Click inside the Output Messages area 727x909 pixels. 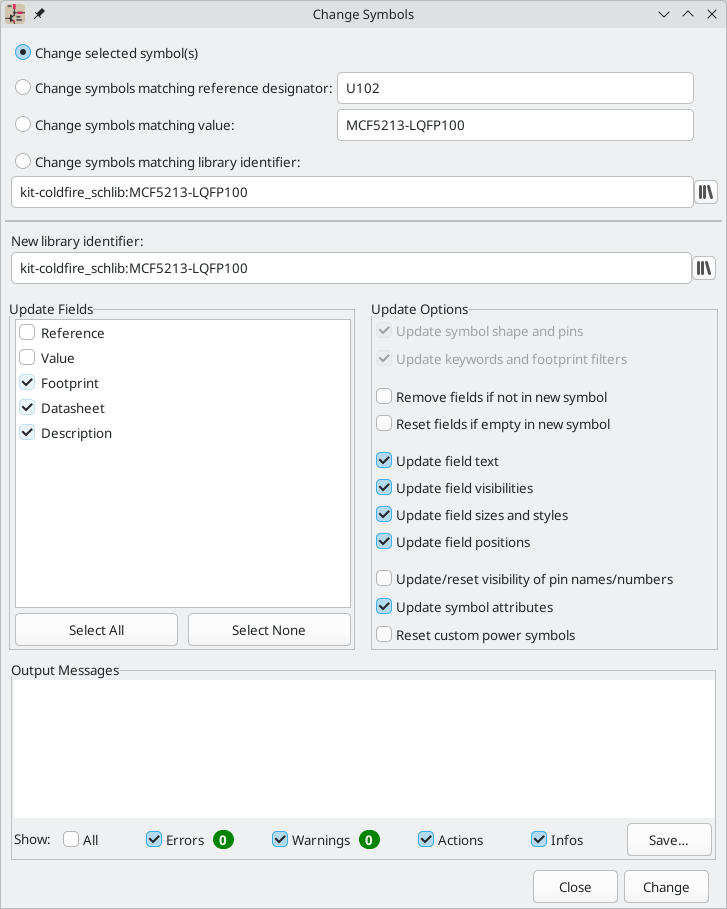tap(364, 748)
